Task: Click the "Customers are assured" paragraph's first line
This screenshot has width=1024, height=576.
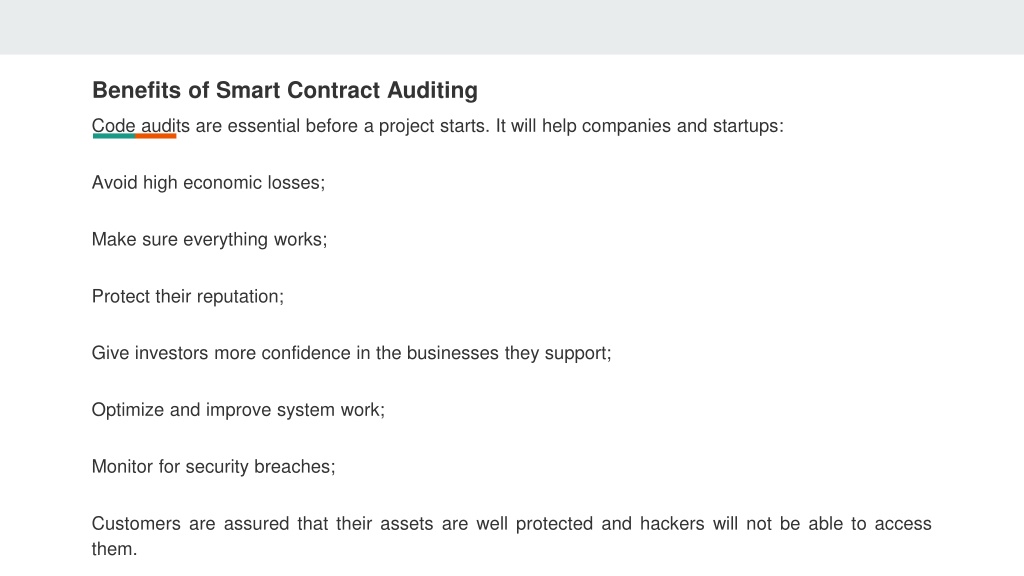Action: (511, 524)
